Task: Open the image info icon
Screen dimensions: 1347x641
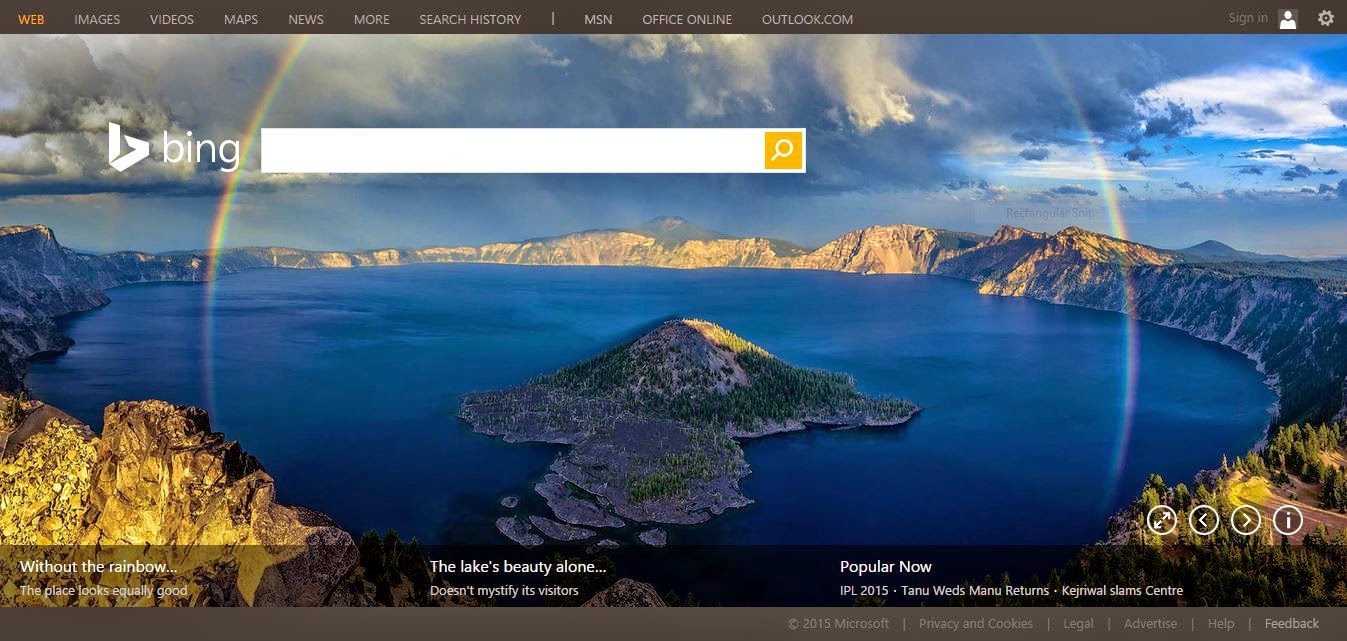Action: point(1288,520)
